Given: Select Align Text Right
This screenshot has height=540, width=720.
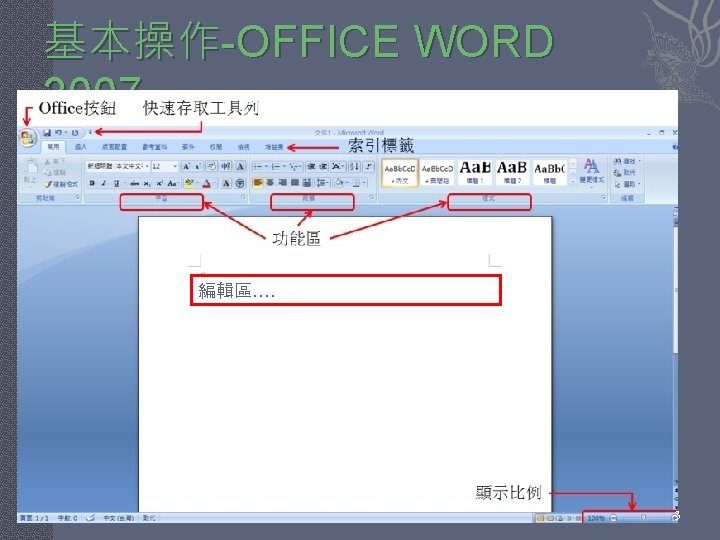Looking at the screenshot, I should (282, 183).
